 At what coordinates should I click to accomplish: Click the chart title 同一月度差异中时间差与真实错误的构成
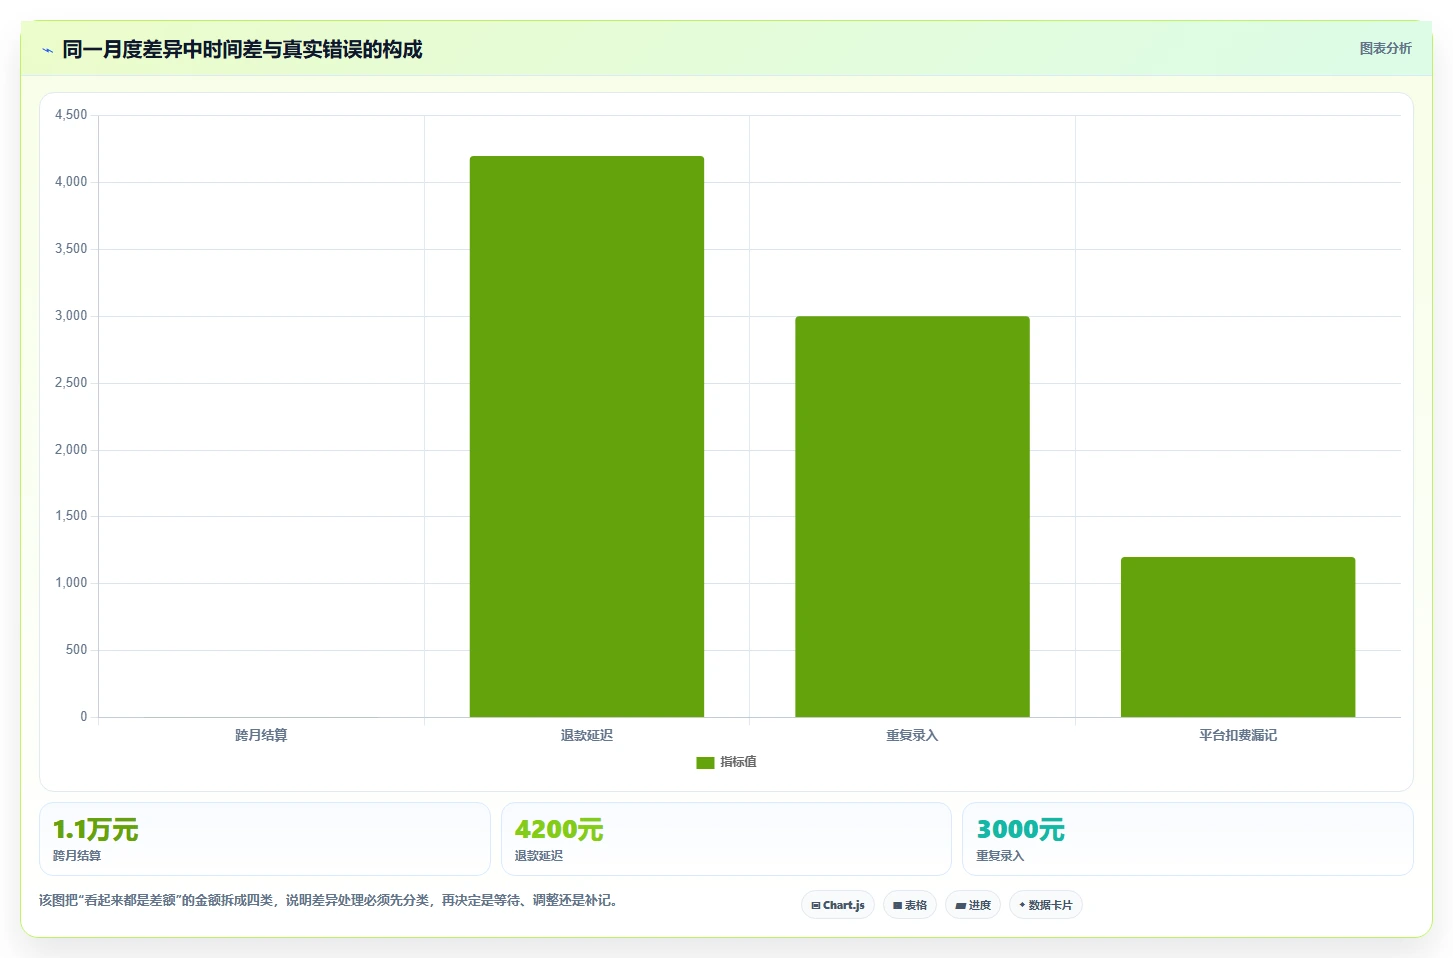click(242, 49)
